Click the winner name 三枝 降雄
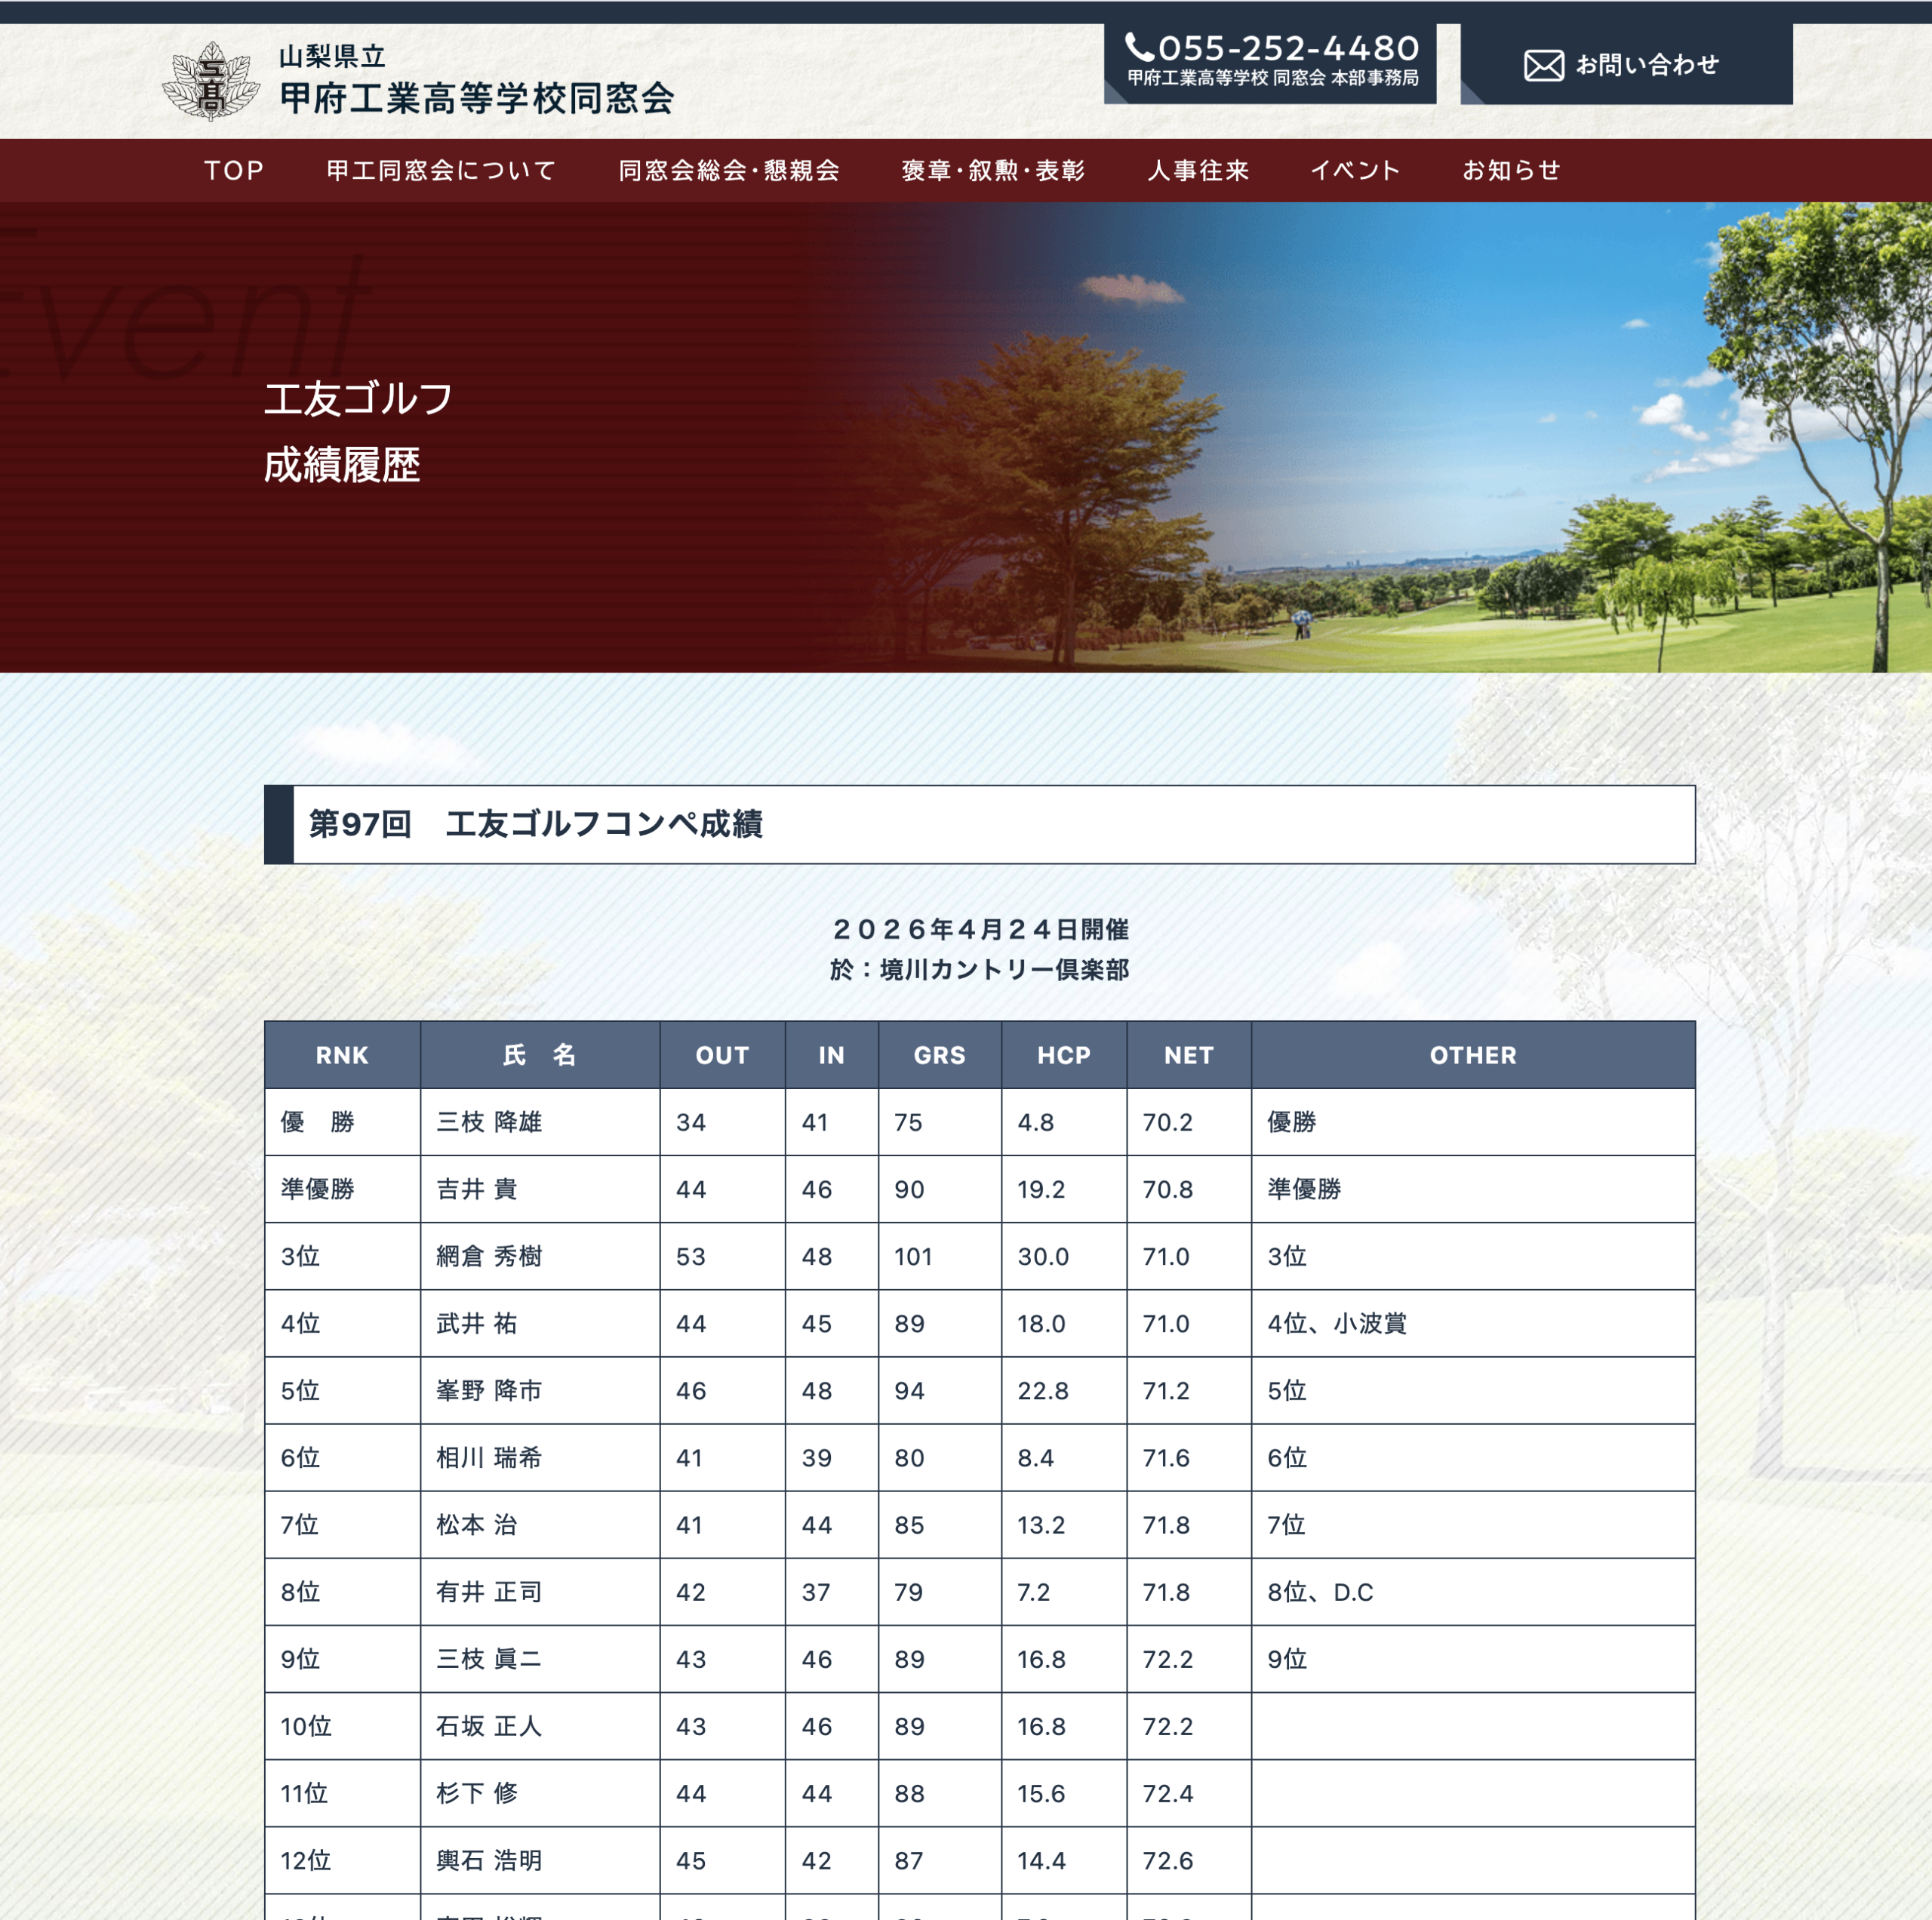This screenshot has width=1932, height=1920. coord(489,1122)
